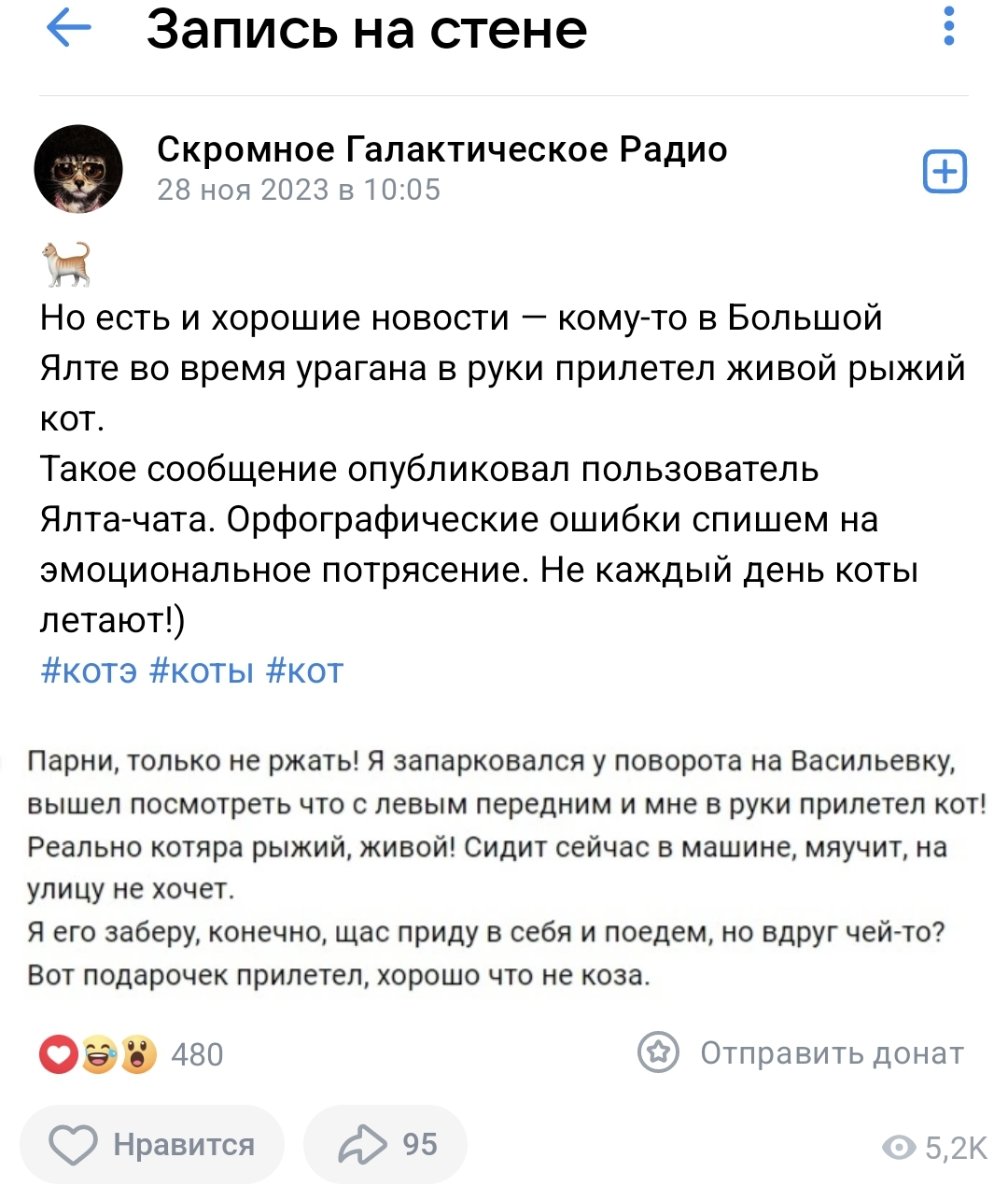This screenshot has width=1008, height=1200.
Task: Tap the community avatar with the cat
Action: [x=79, y=170]
